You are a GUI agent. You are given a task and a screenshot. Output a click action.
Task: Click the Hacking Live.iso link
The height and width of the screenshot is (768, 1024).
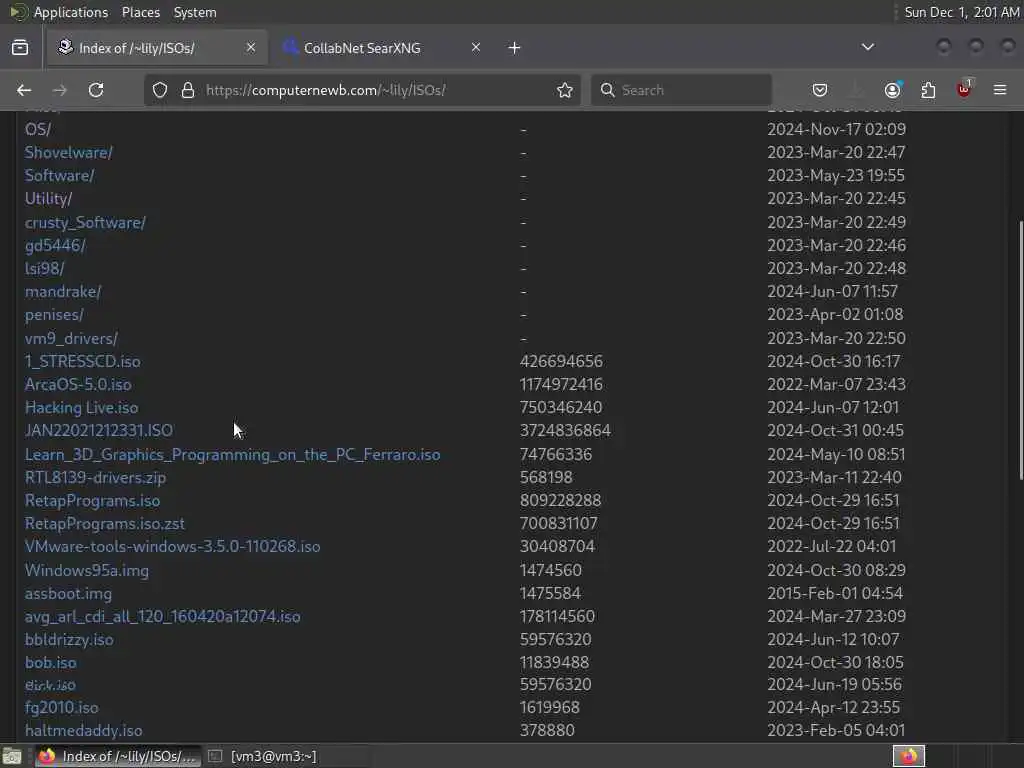coord(82,408)
